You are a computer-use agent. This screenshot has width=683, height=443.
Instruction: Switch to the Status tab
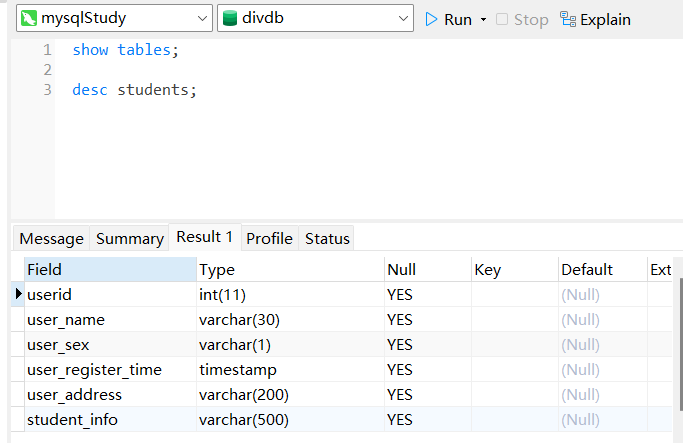(327, 238)
